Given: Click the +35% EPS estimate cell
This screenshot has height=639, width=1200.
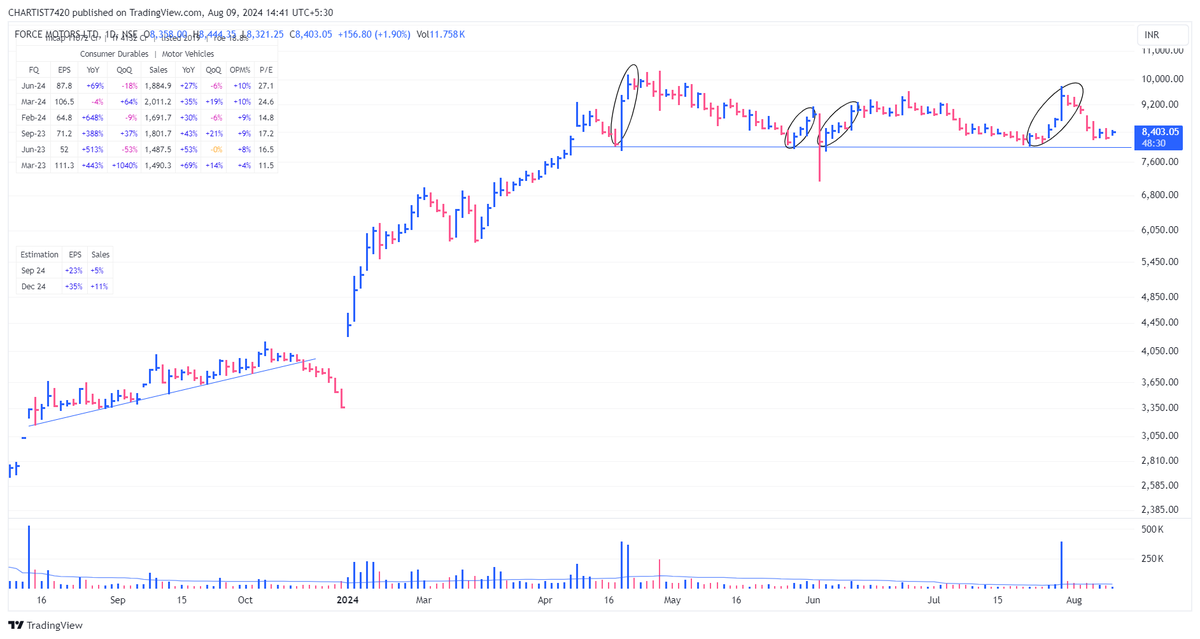Looking at the screenshot, I should pos(74,286).
